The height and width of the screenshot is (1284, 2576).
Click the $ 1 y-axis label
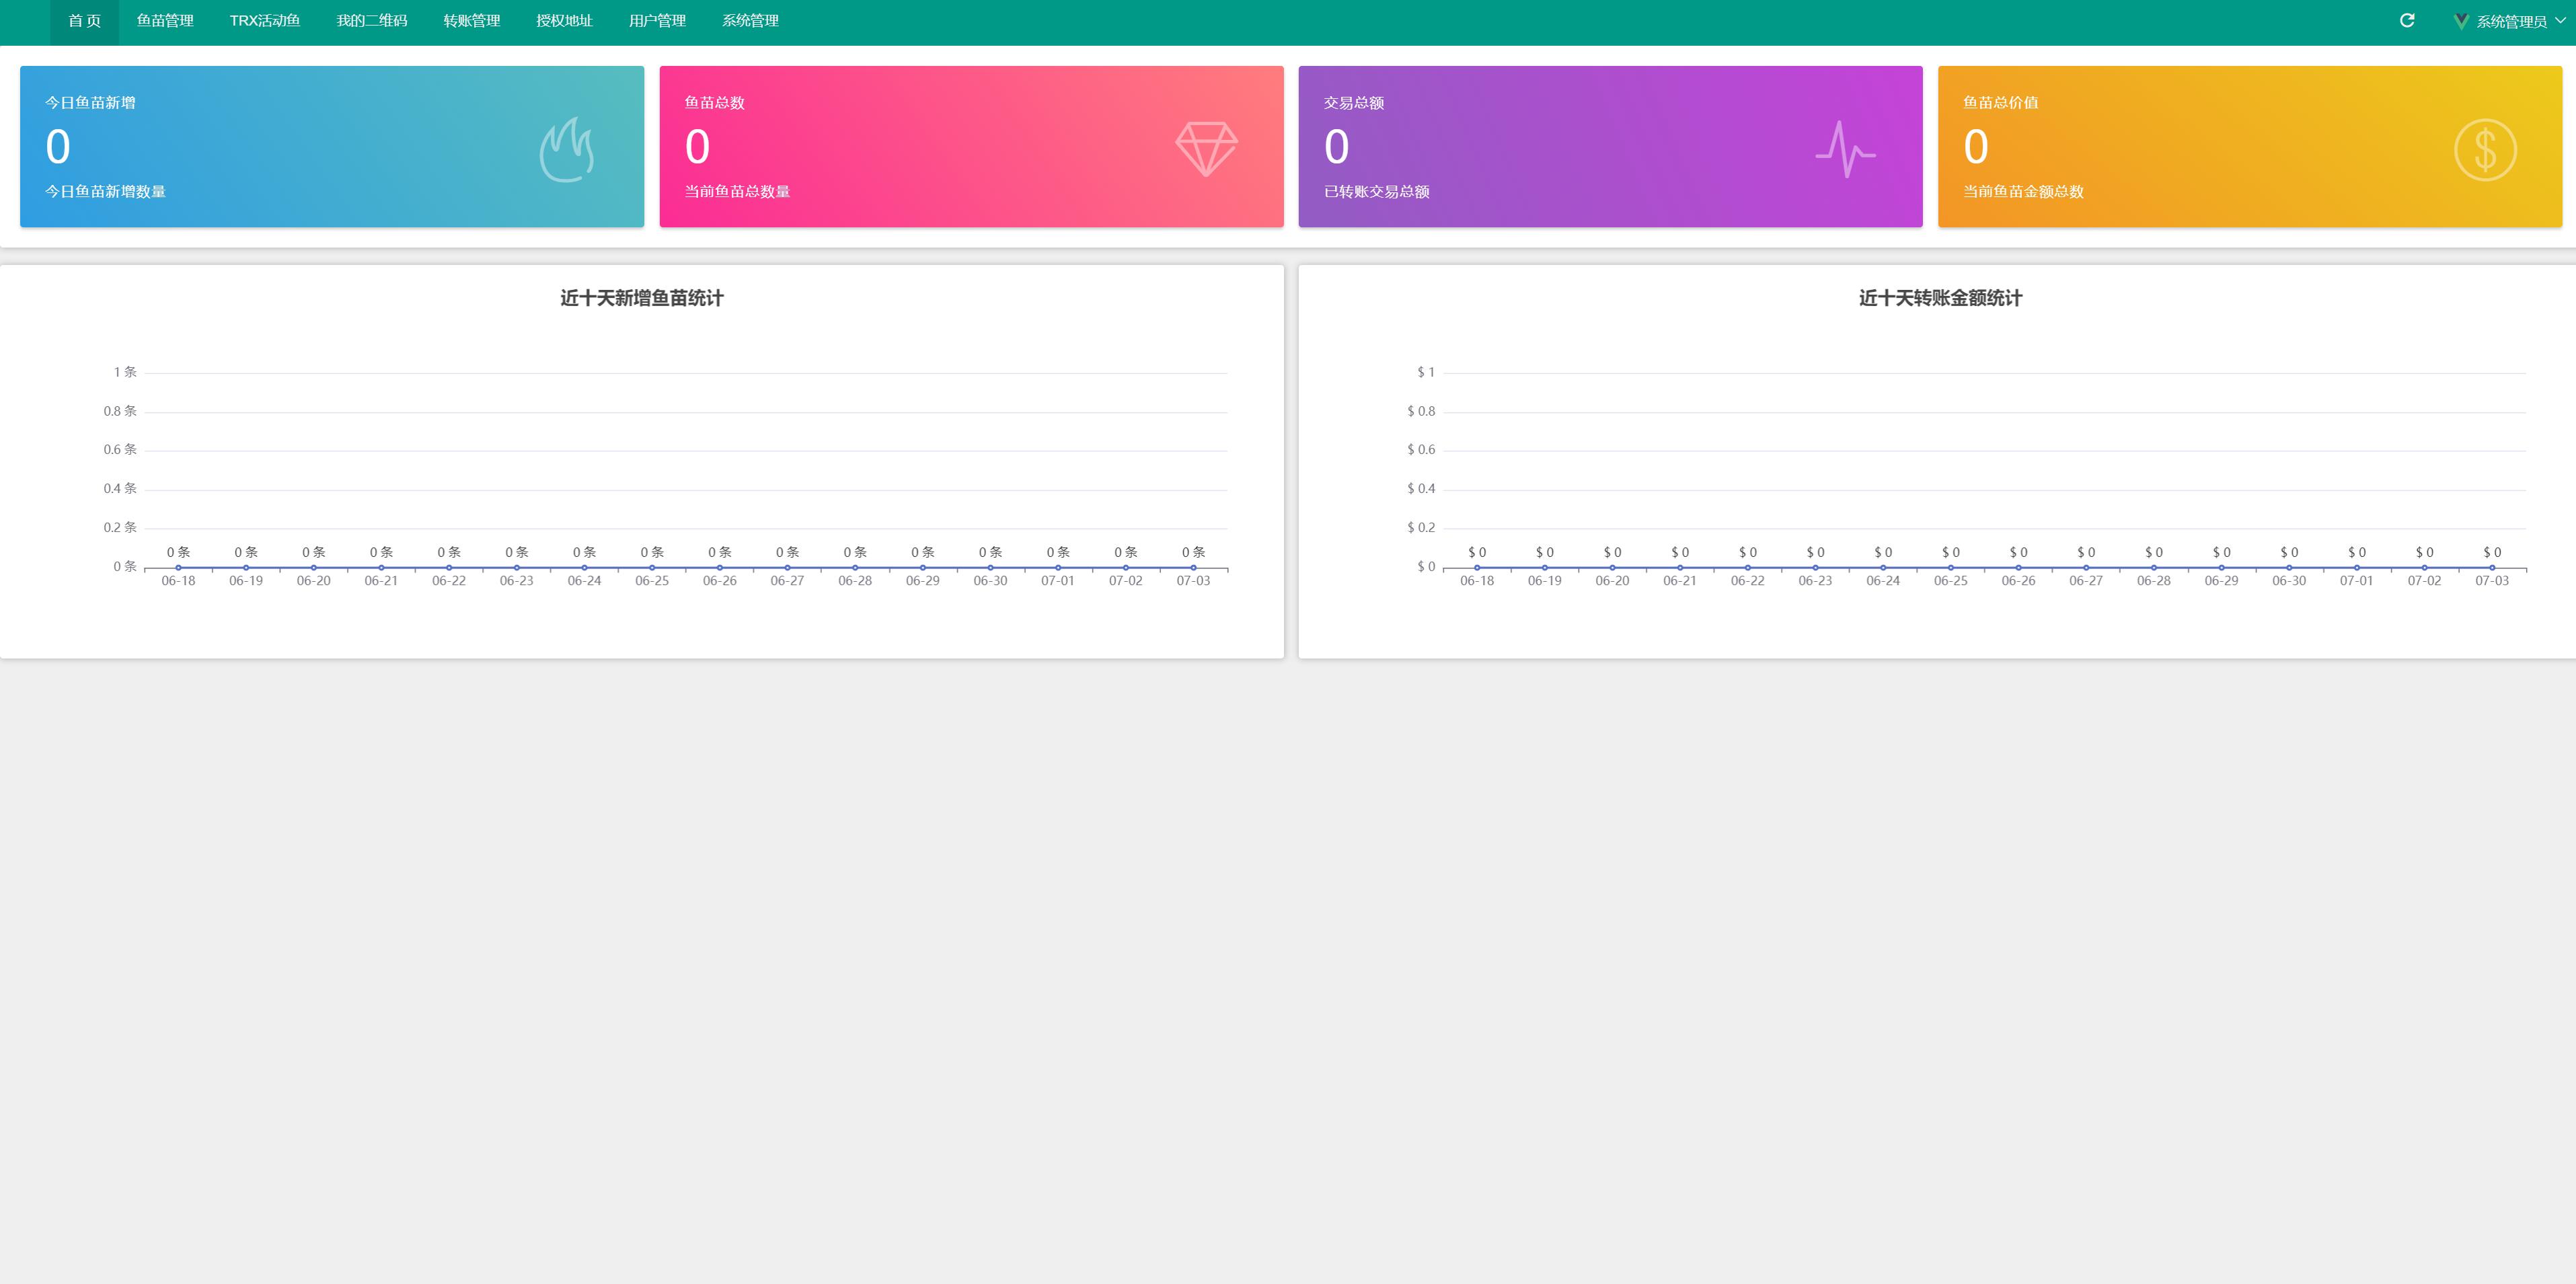click(1426, 372)
